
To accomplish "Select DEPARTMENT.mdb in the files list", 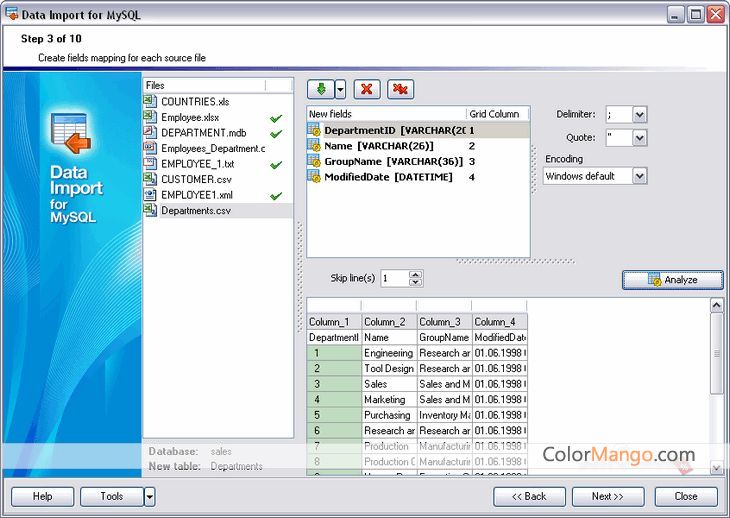I will point(203,133).
